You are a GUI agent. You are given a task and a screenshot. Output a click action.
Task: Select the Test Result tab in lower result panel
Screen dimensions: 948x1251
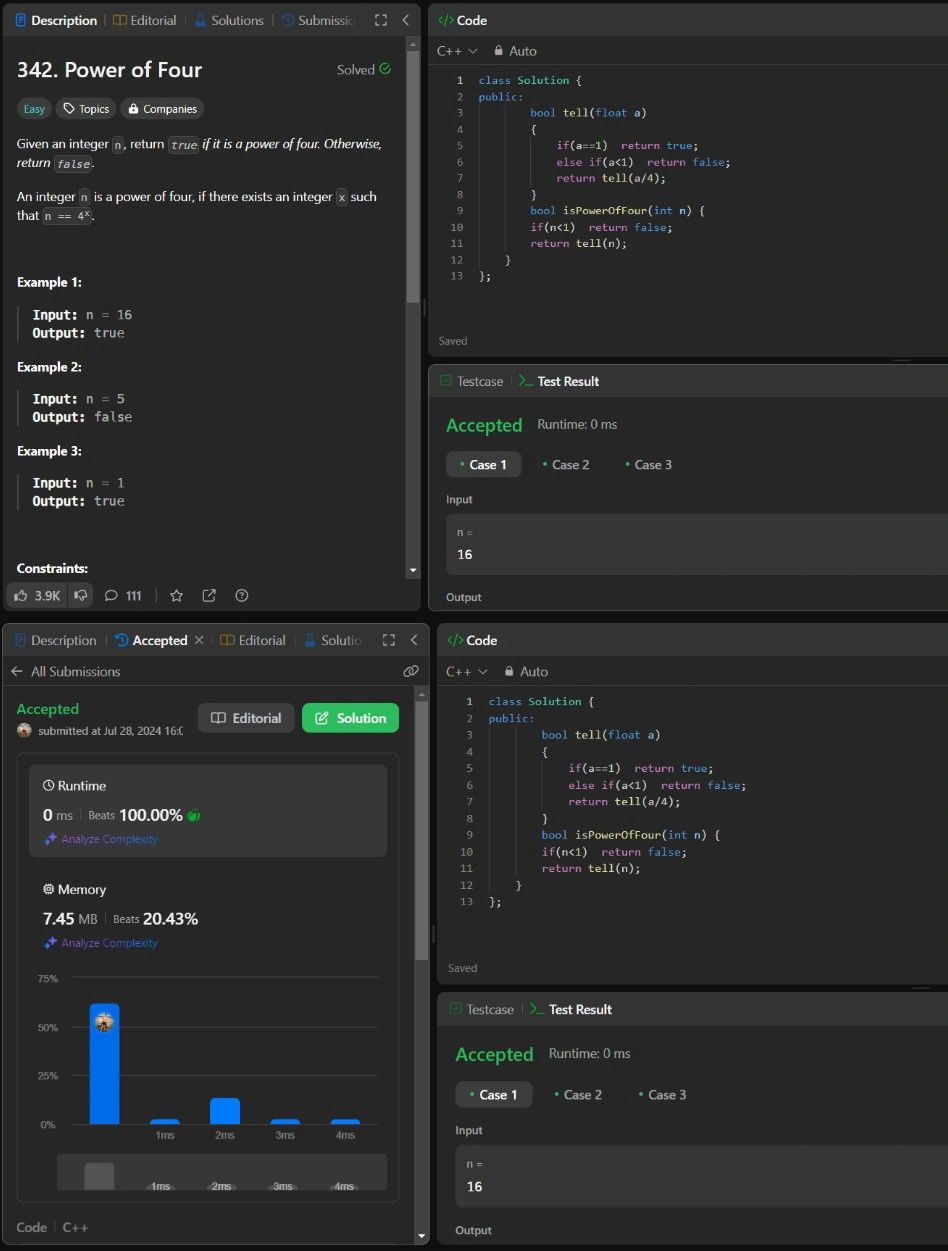[571, 1009]
